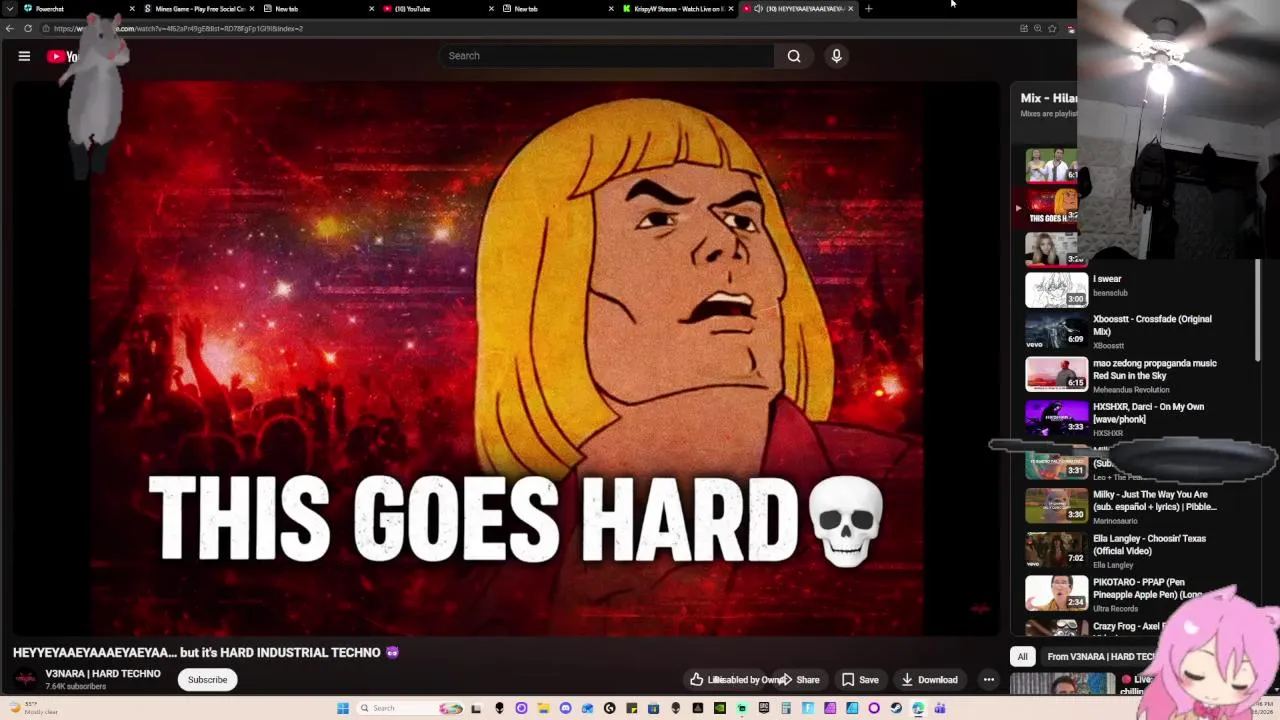The image size is (1280, 720).
Task: Play mao zedong propaganda Red Sun video
Action: click(1155, 369)
